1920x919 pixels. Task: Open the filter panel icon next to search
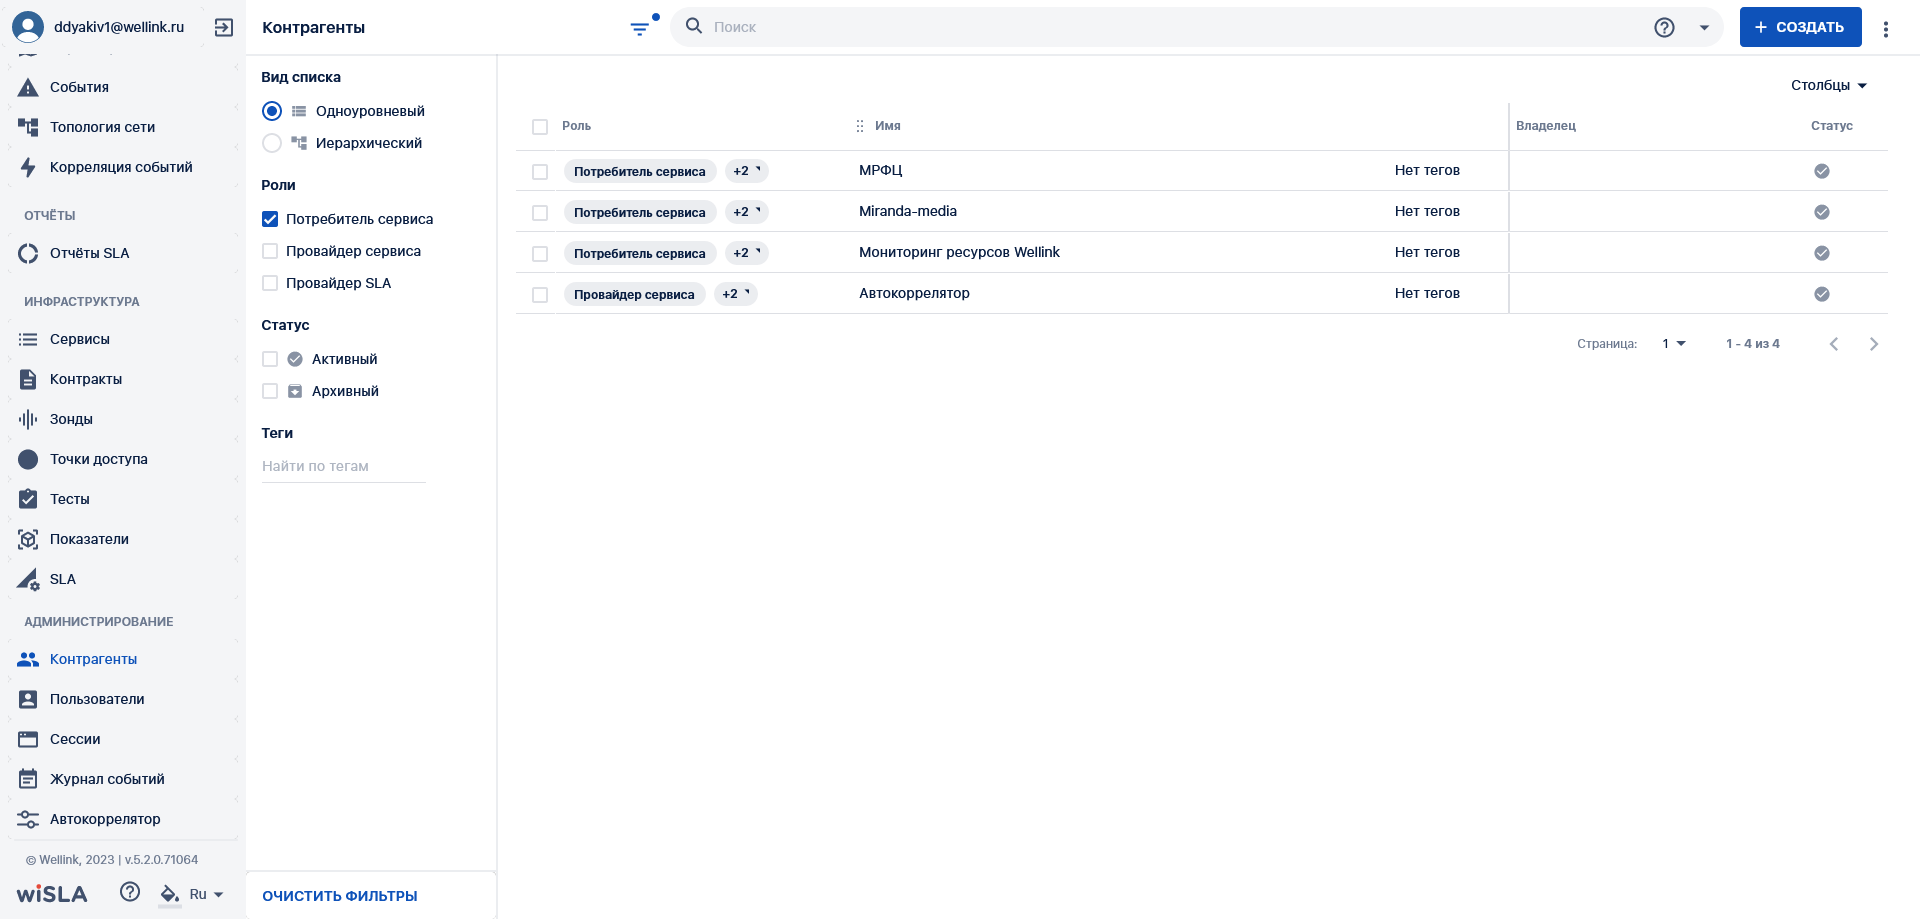click(640, 29)
